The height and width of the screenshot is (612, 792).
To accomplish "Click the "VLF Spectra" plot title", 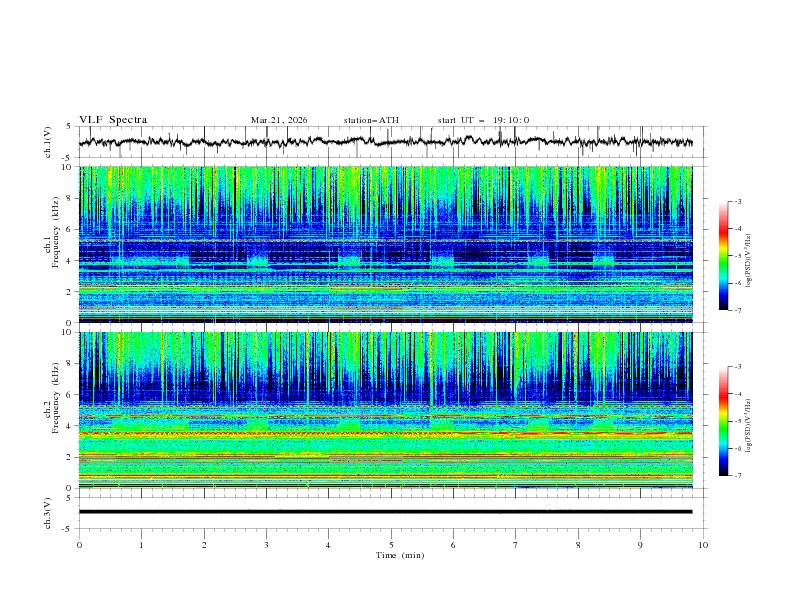I will coord(113,120).
